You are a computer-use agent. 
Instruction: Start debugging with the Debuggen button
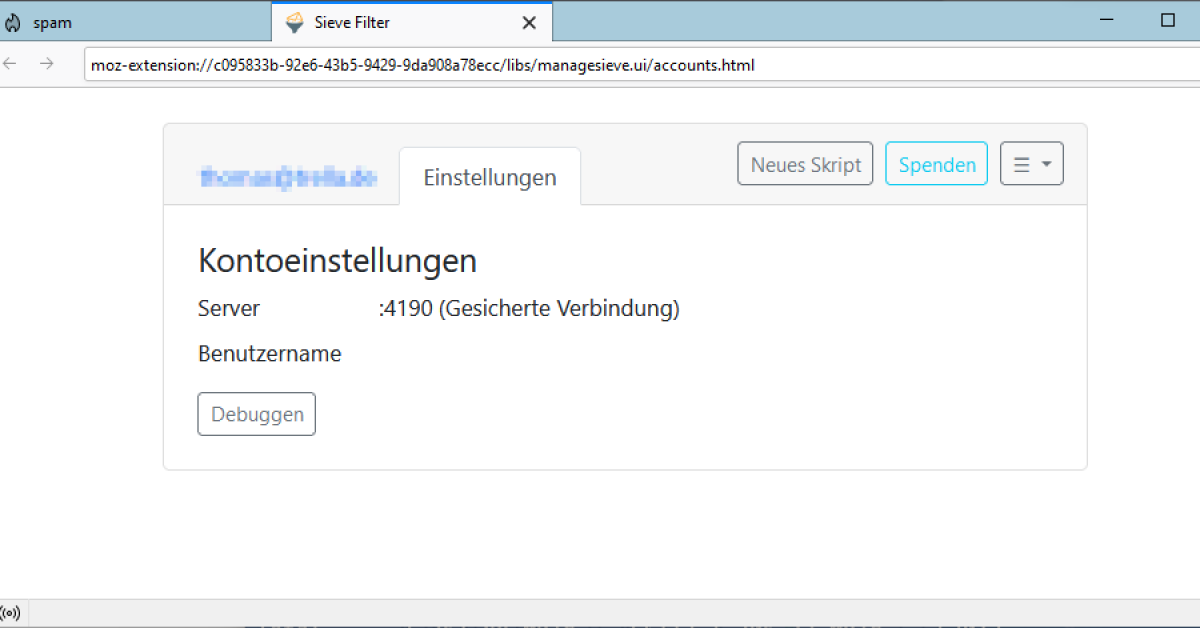pyautogui.click(x=256, y=414)
